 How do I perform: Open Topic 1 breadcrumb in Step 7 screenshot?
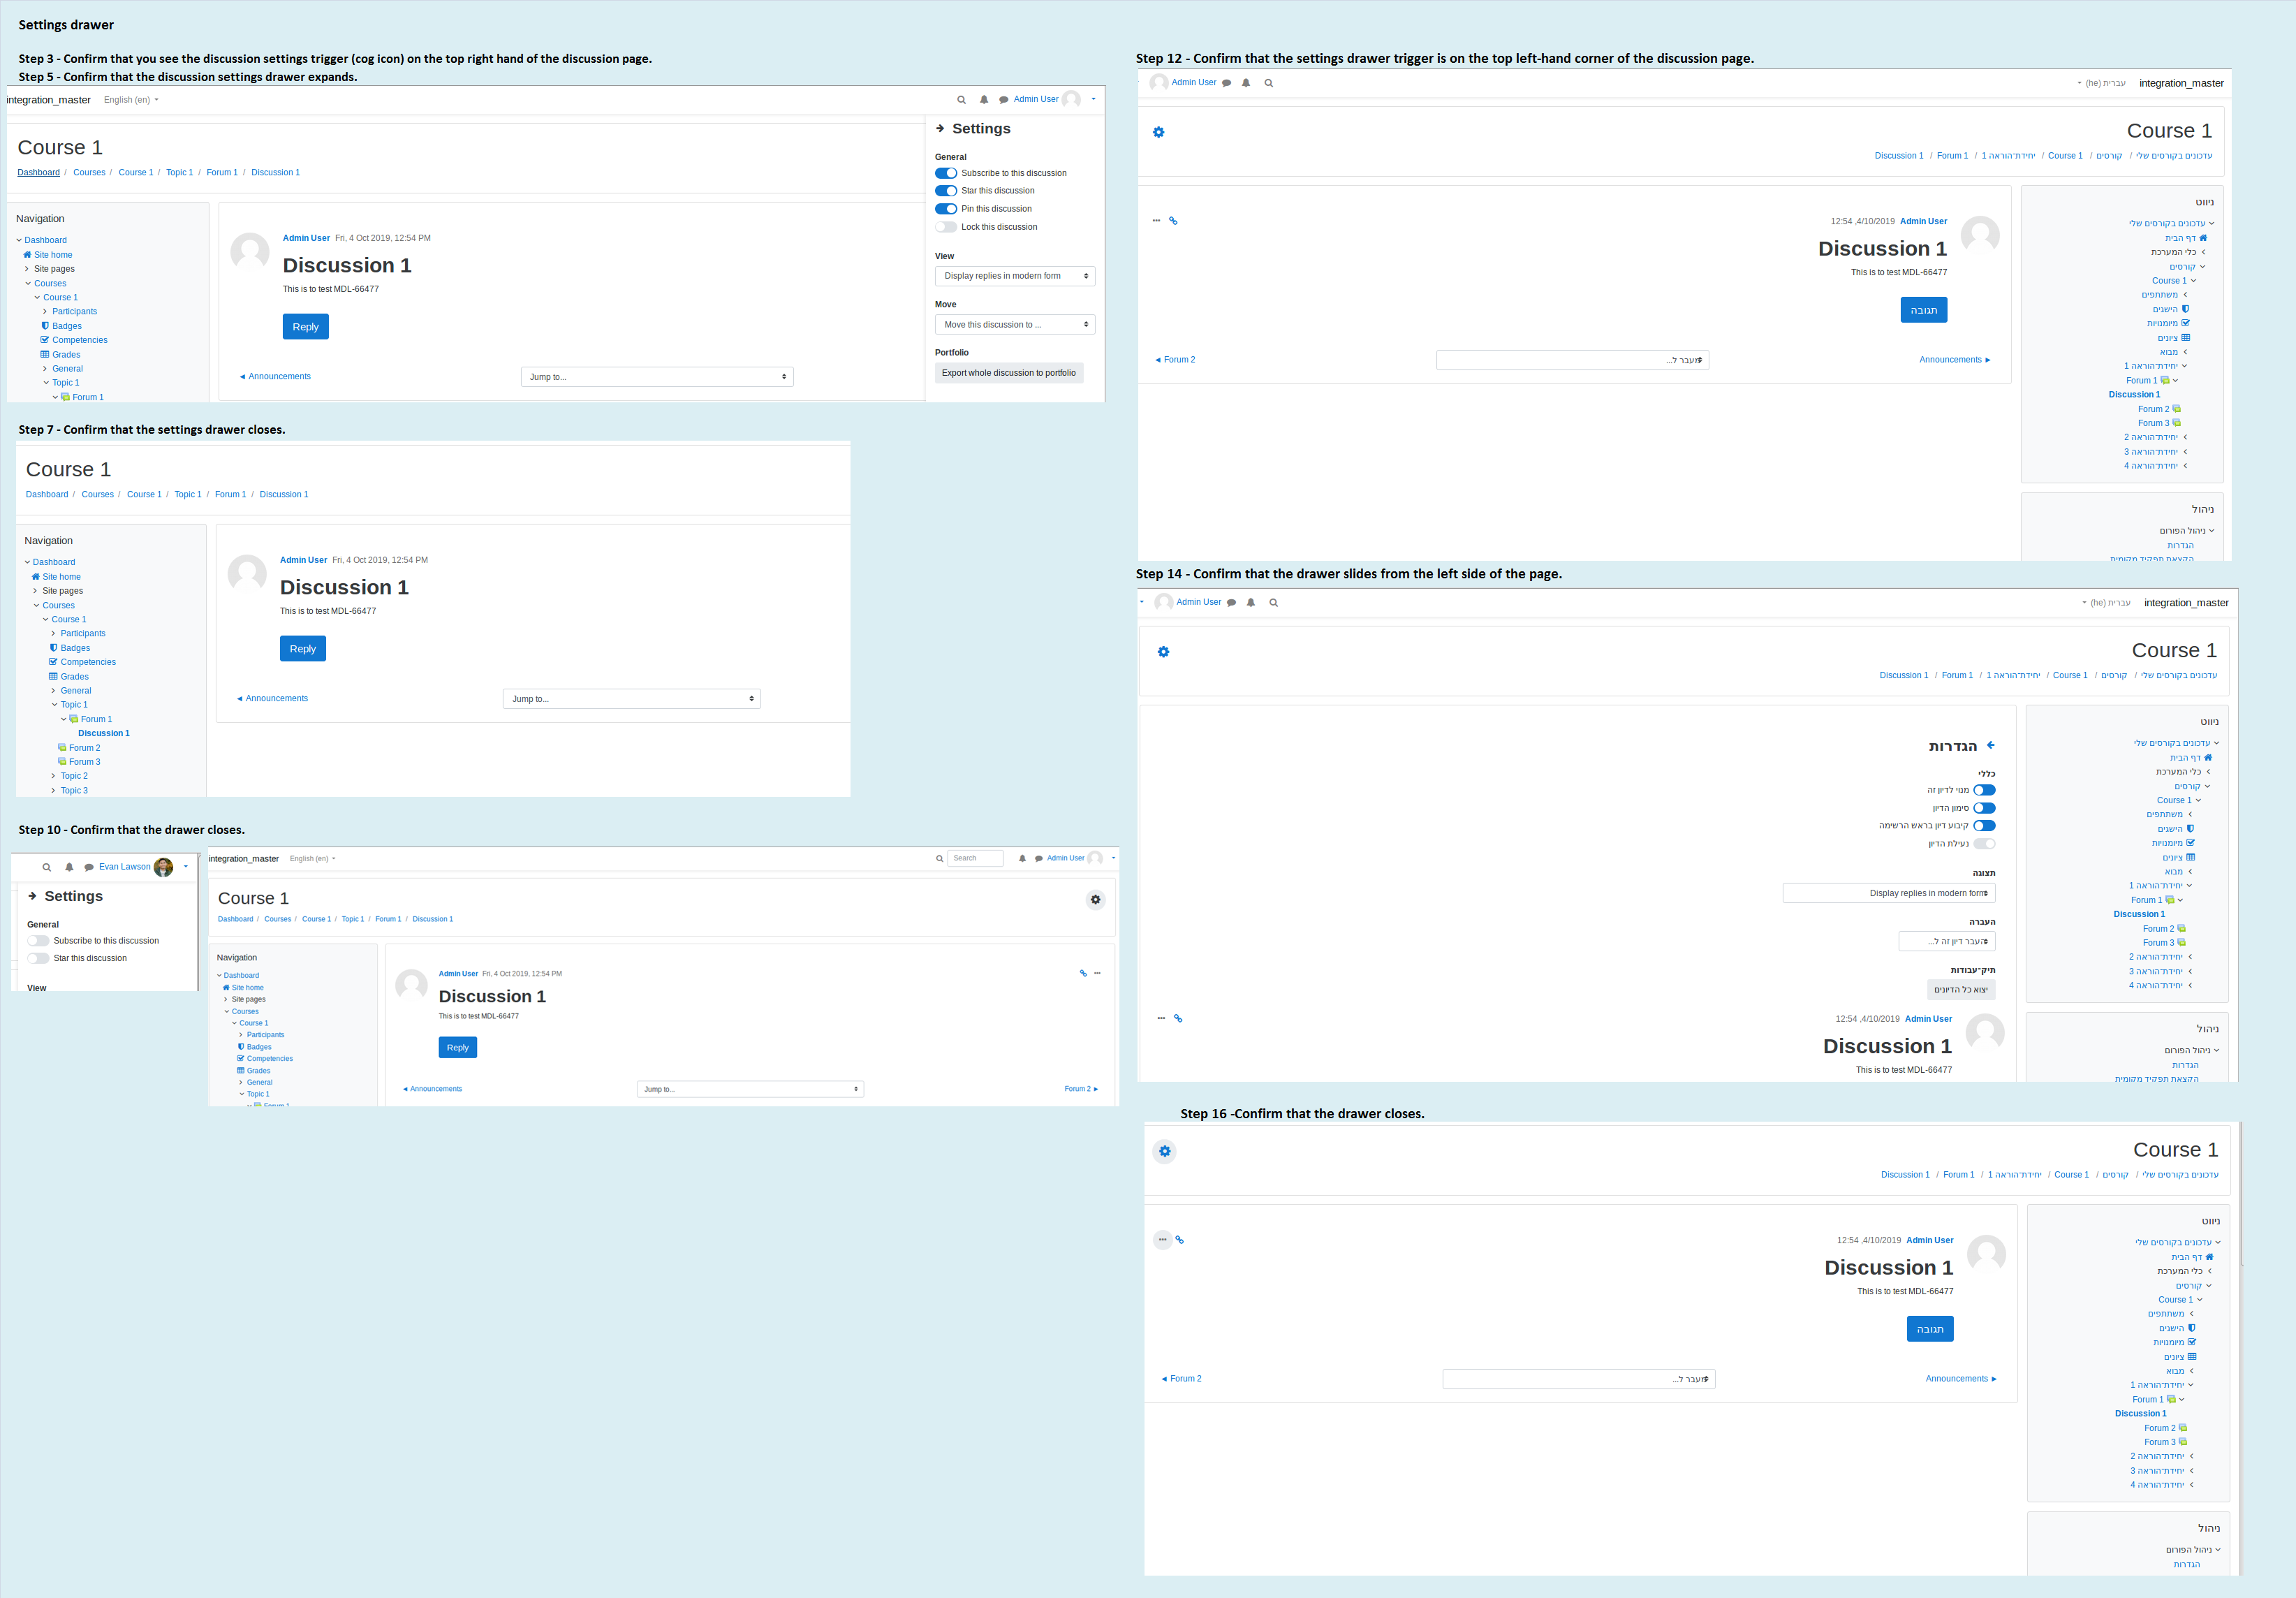[x=188, y=495]
